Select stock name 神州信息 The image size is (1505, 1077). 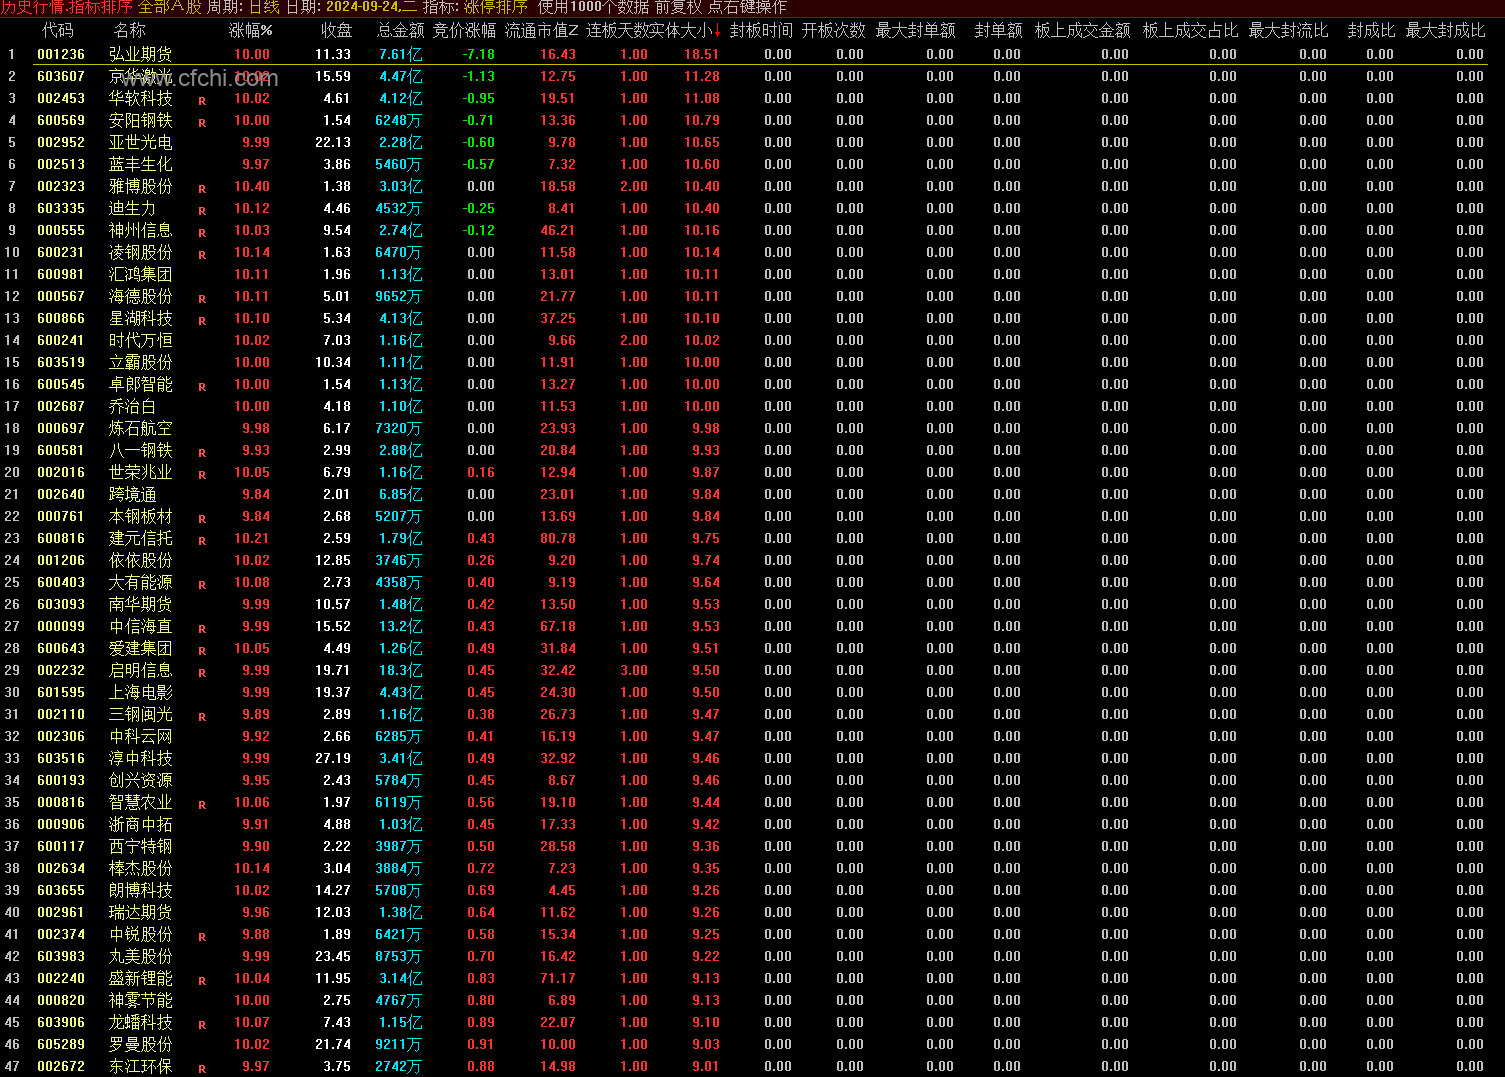[x=141, y=230]
